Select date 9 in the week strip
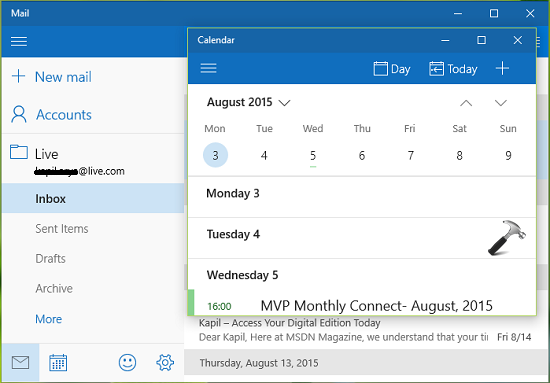The image size is (550, 383). 508,155
